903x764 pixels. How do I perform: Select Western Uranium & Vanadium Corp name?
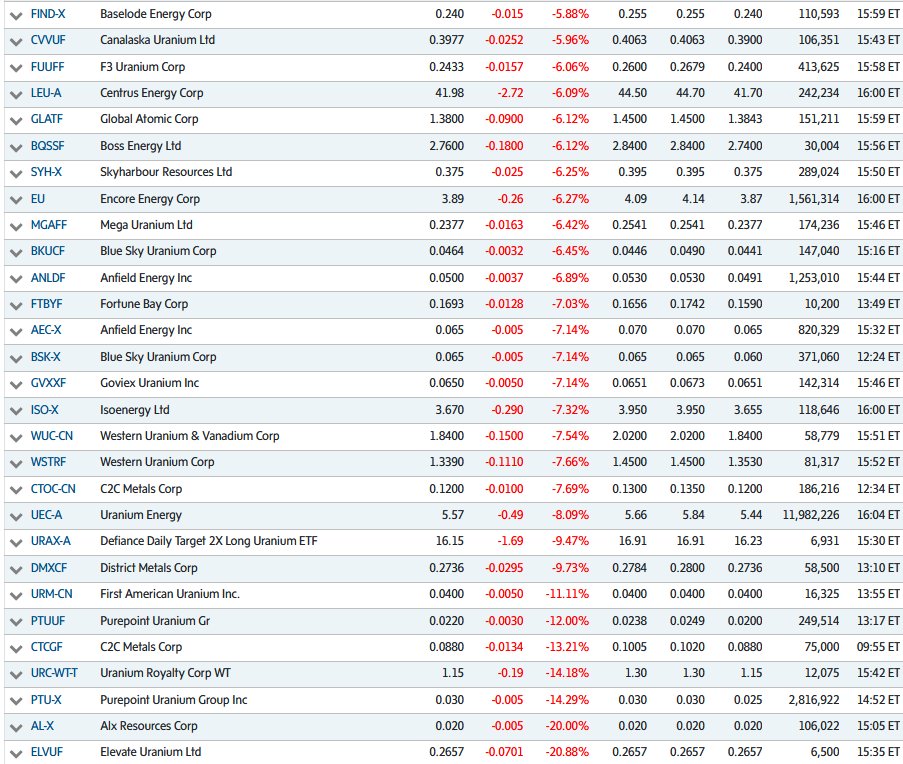pyautogui.click(x=189, y=436)
